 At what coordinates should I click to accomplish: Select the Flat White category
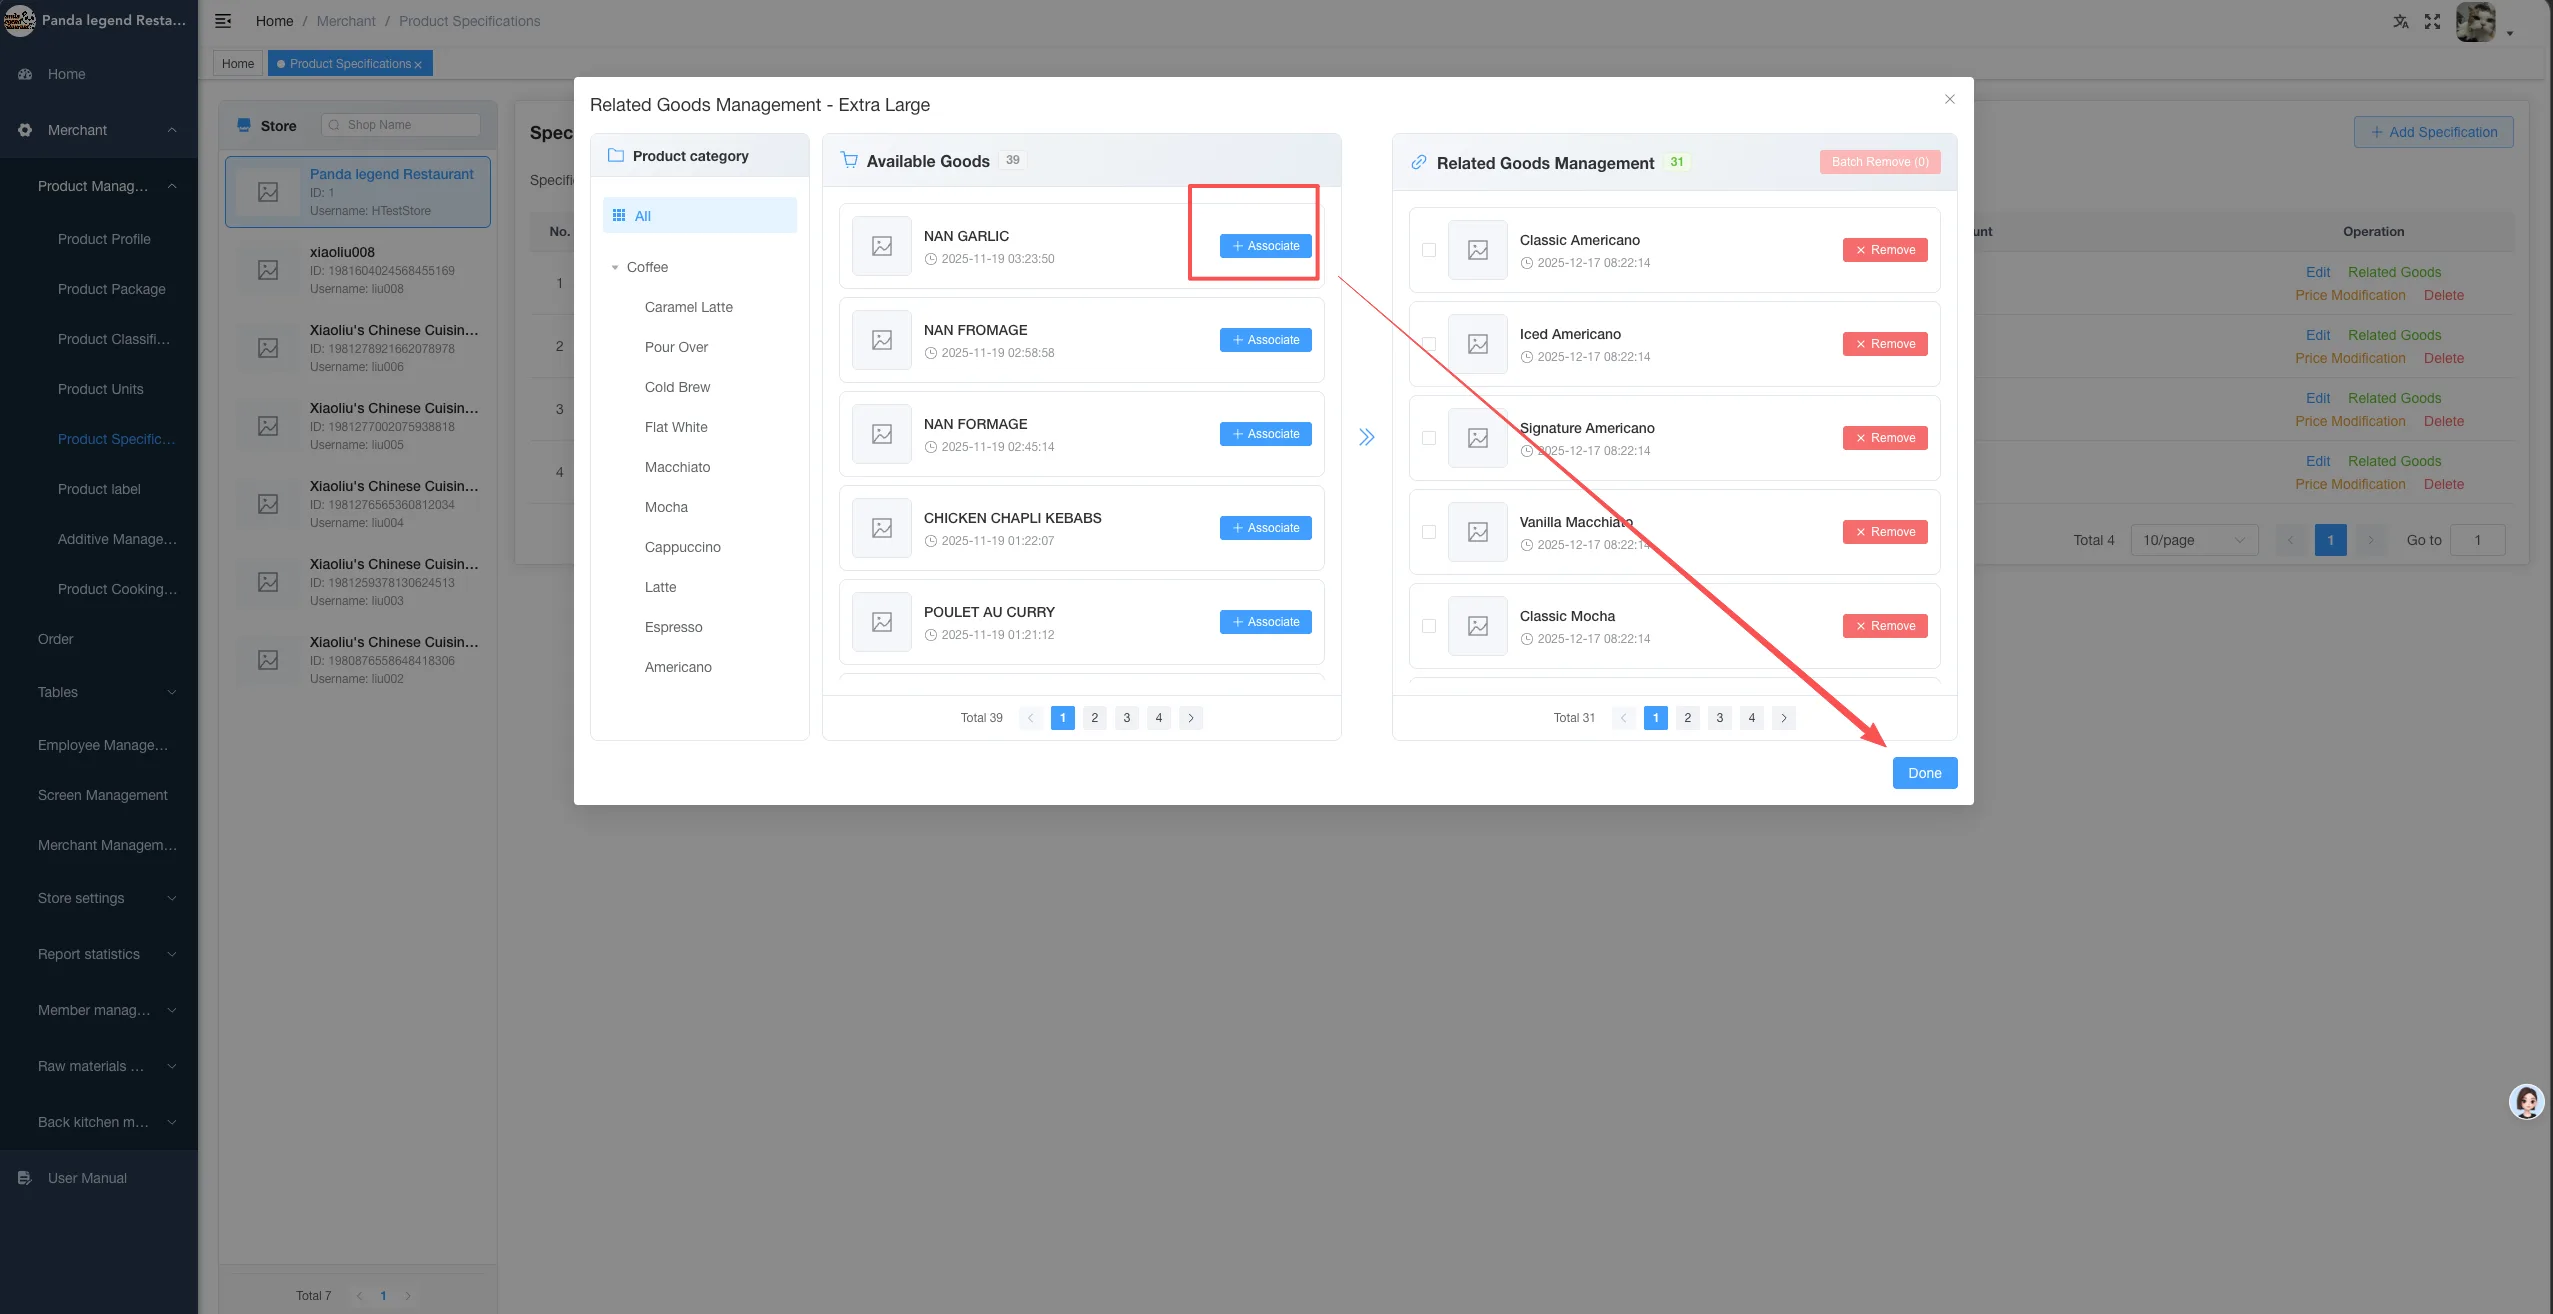coord(676,427)
